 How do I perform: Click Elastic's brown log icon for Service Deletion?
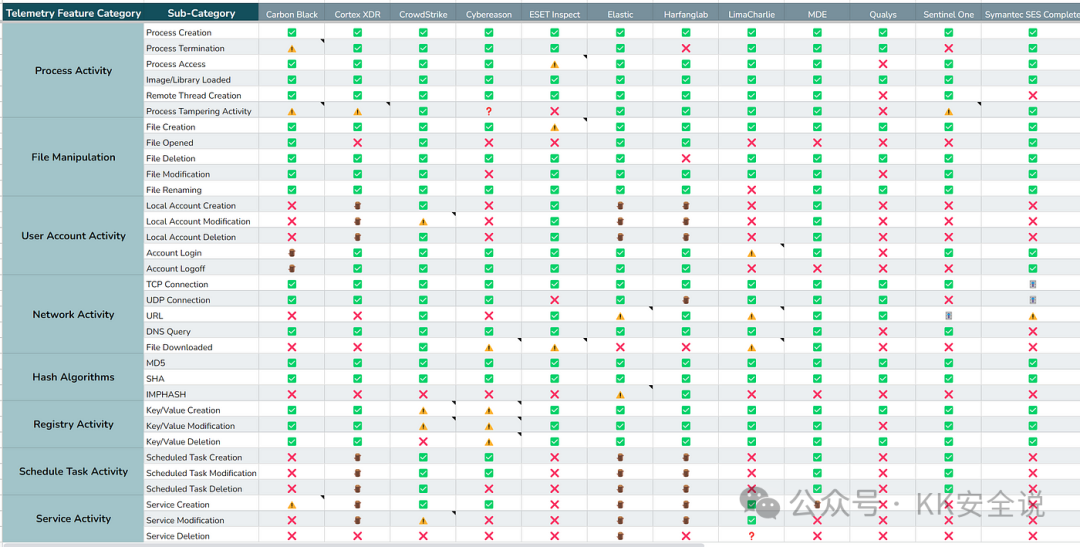pos(620,536)
